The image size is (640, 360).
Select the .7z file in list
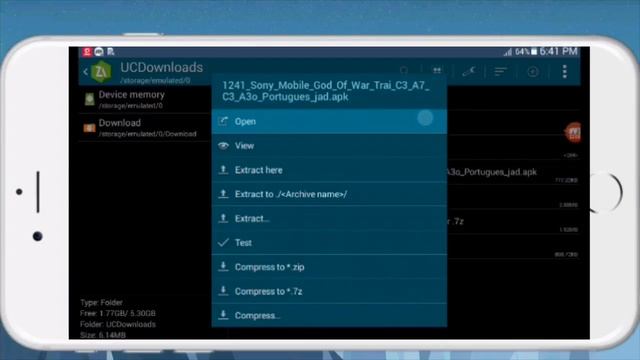click(x=512, y=222)
